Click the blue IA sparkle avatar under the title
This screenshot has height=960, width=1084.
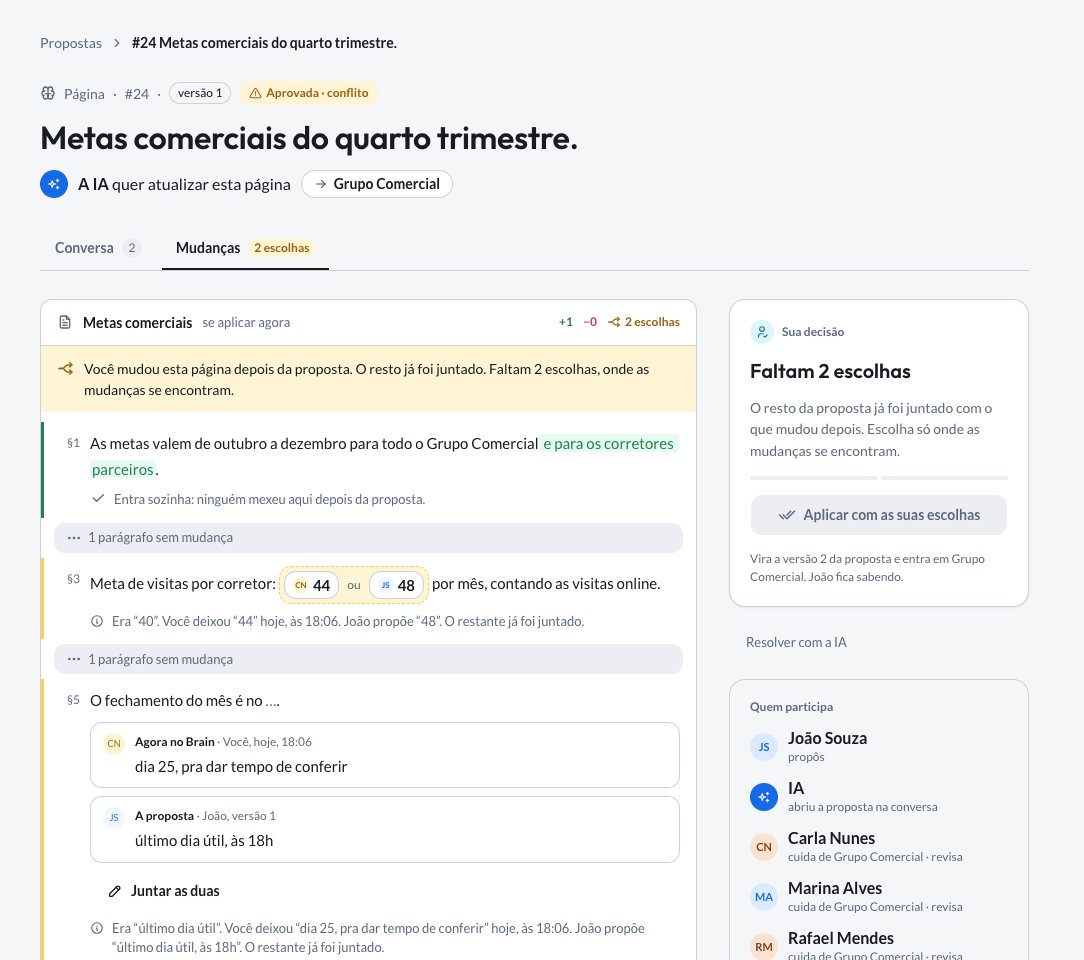pyautogui.click(x=54, y=184)
